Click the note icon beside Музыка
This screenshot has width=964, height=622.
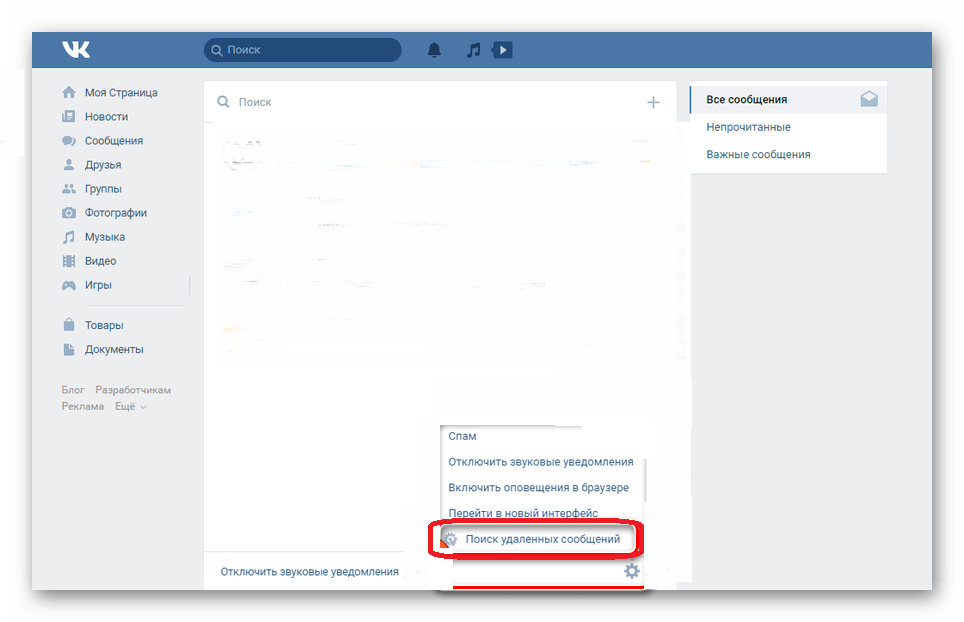pyautogui.click(x=69, y=237)
